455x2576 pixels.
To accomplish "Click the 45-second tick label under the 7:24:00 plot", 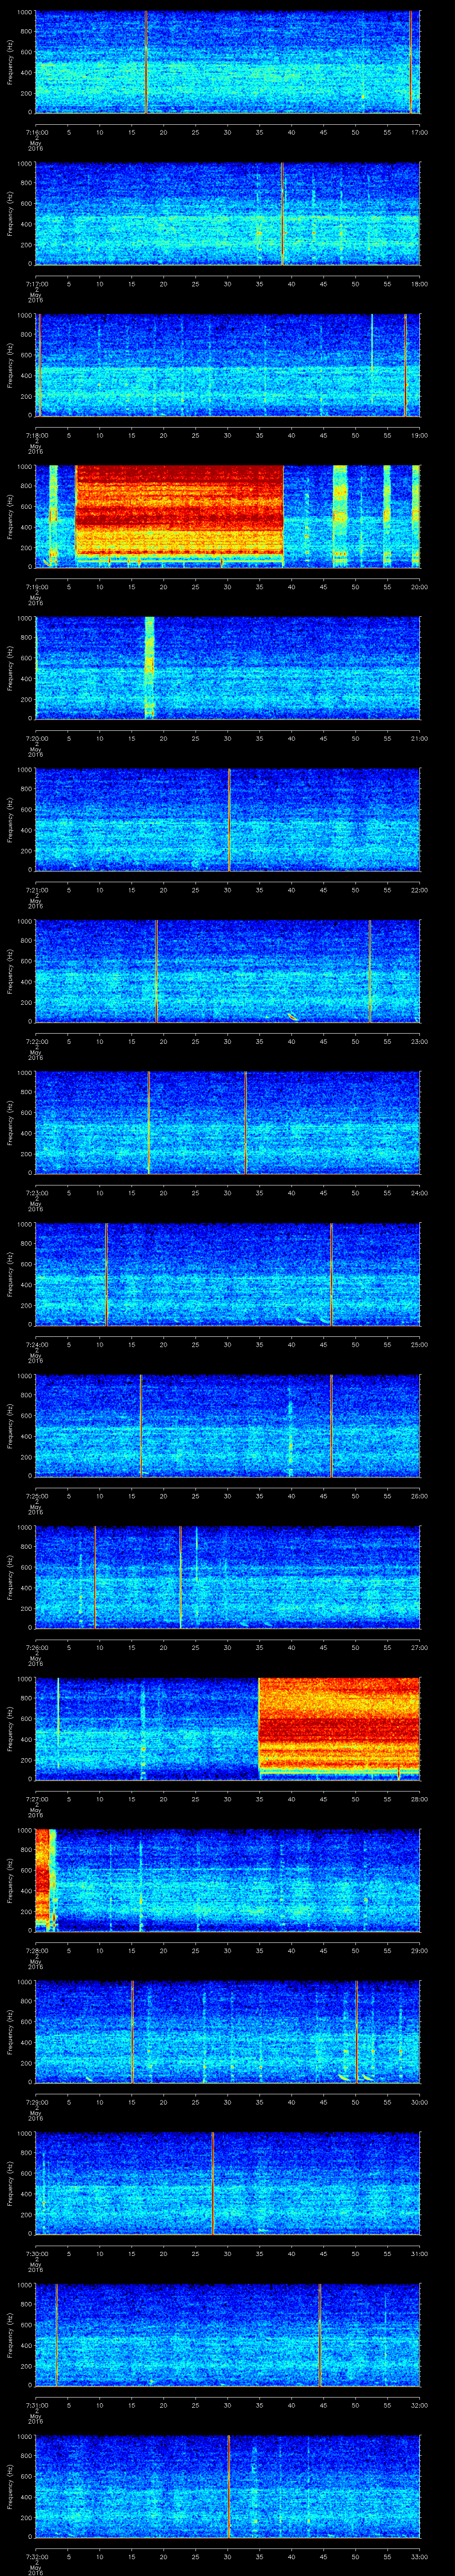I will point(323,1344).
